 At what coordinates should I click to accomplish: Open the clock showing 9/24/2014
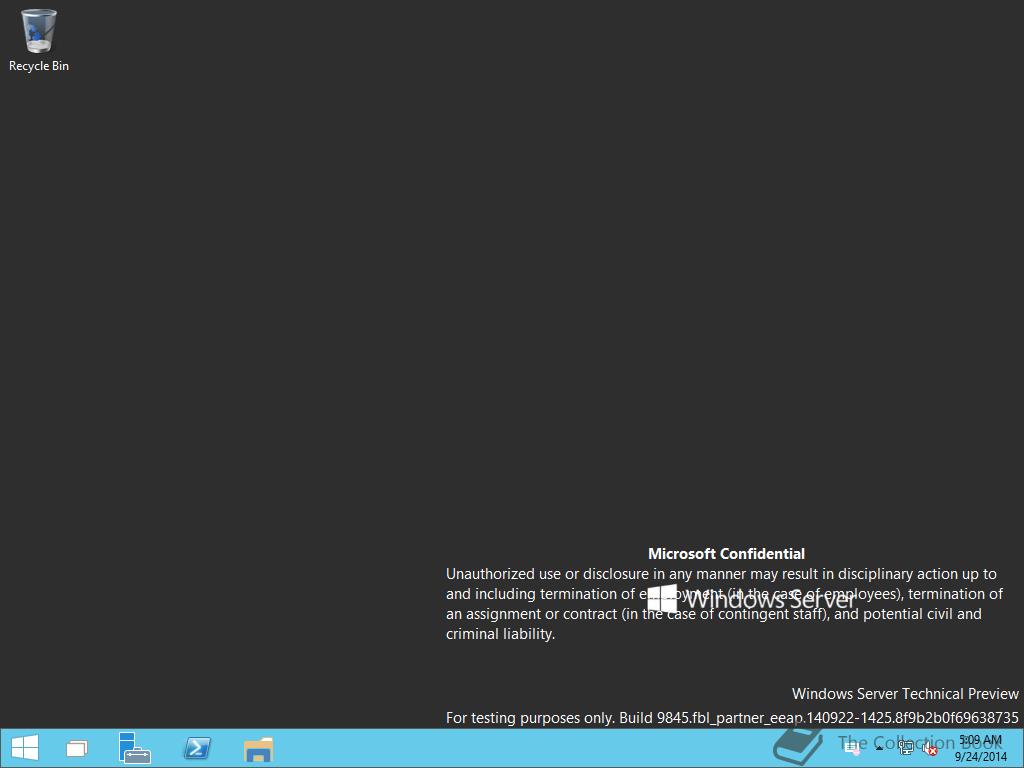(x=980, y=748)
